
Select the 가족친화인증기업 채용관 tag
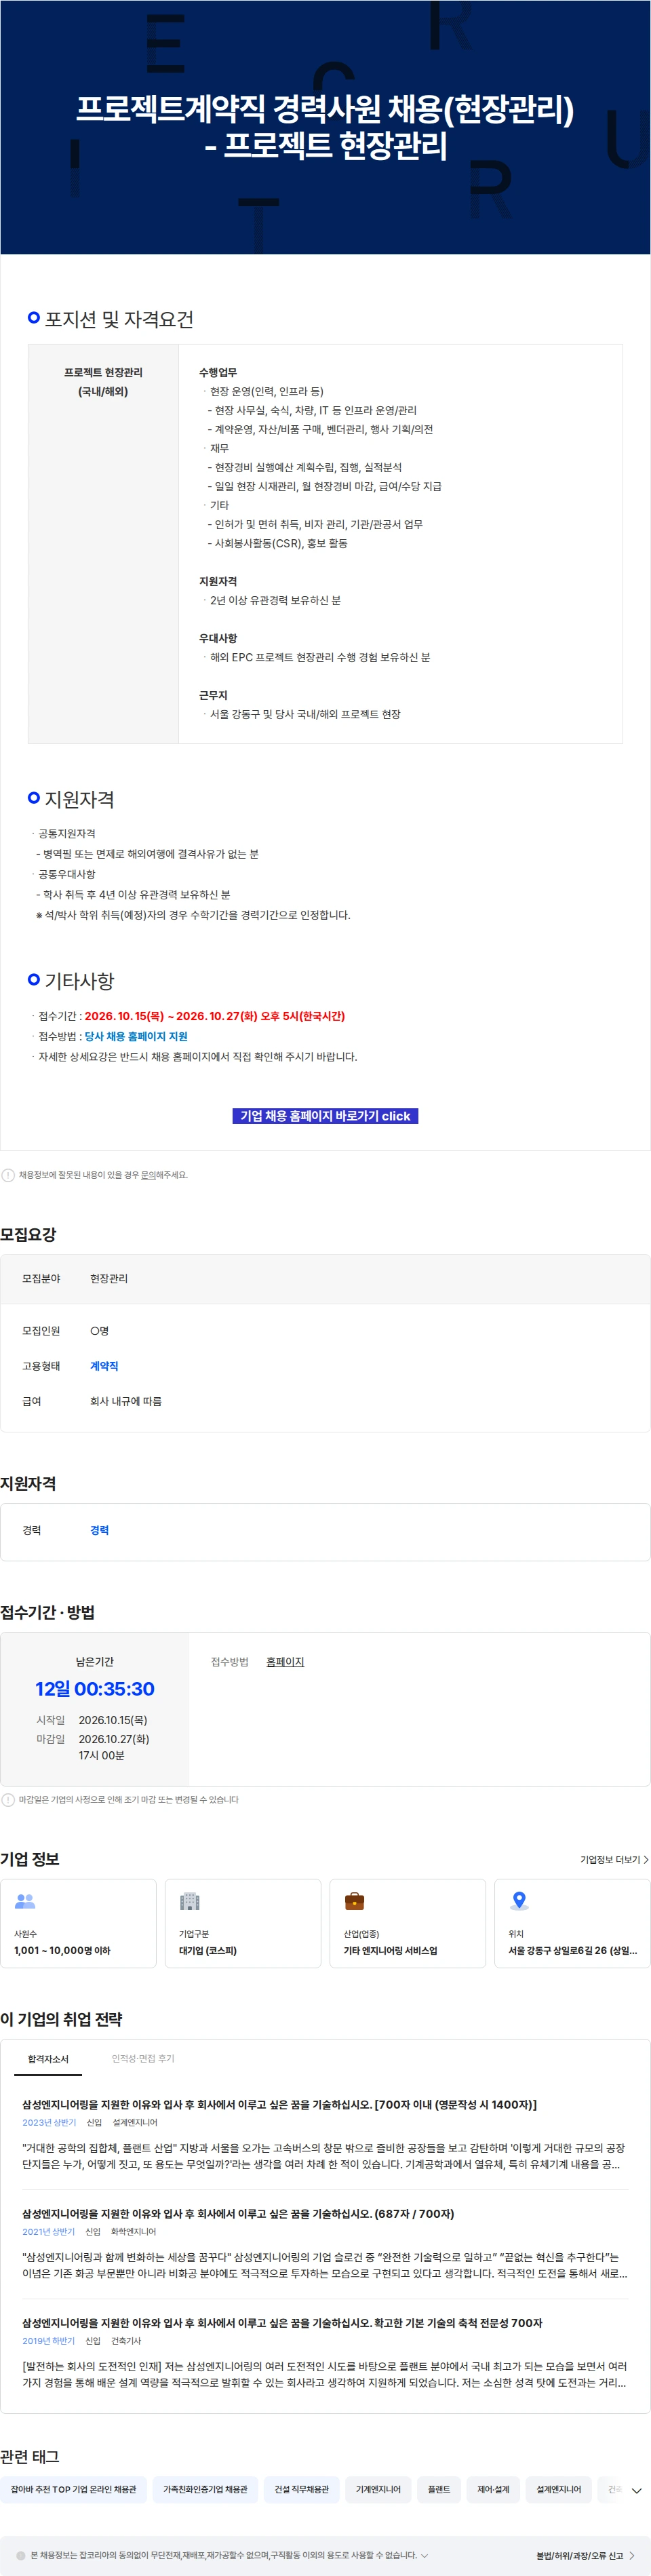(205, 2489)
